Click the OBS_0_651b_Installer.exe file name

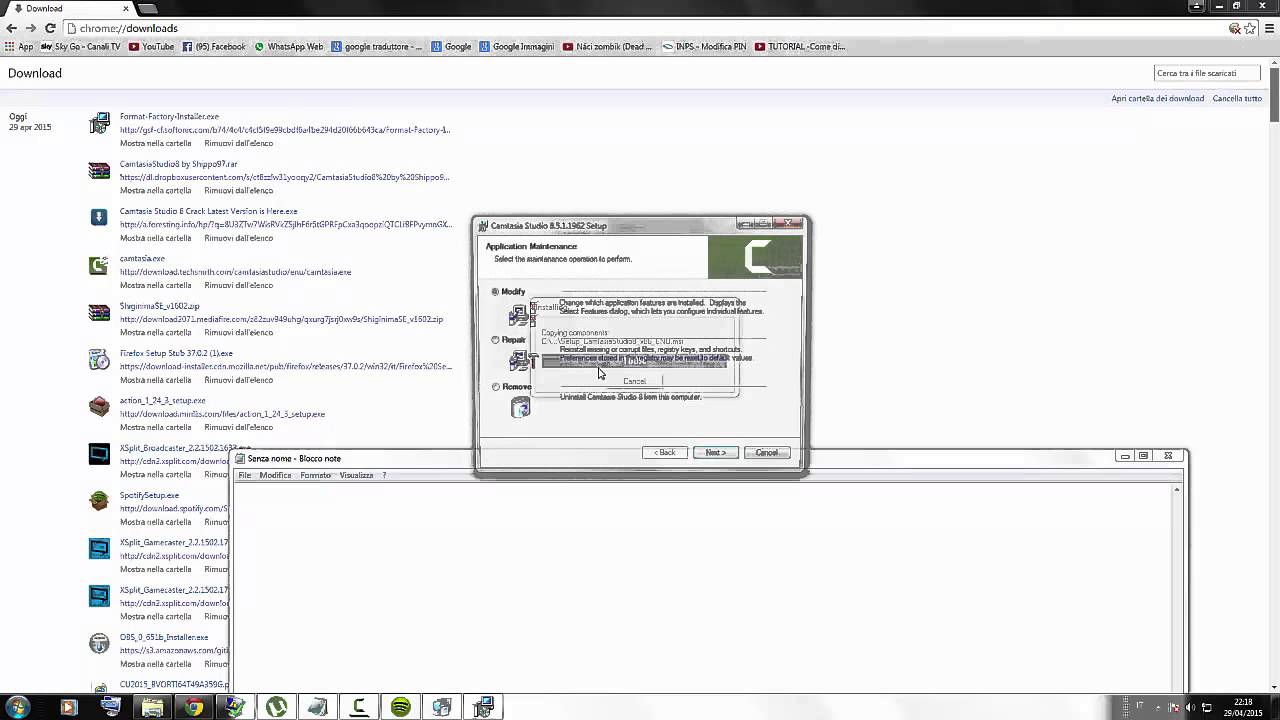164,637
